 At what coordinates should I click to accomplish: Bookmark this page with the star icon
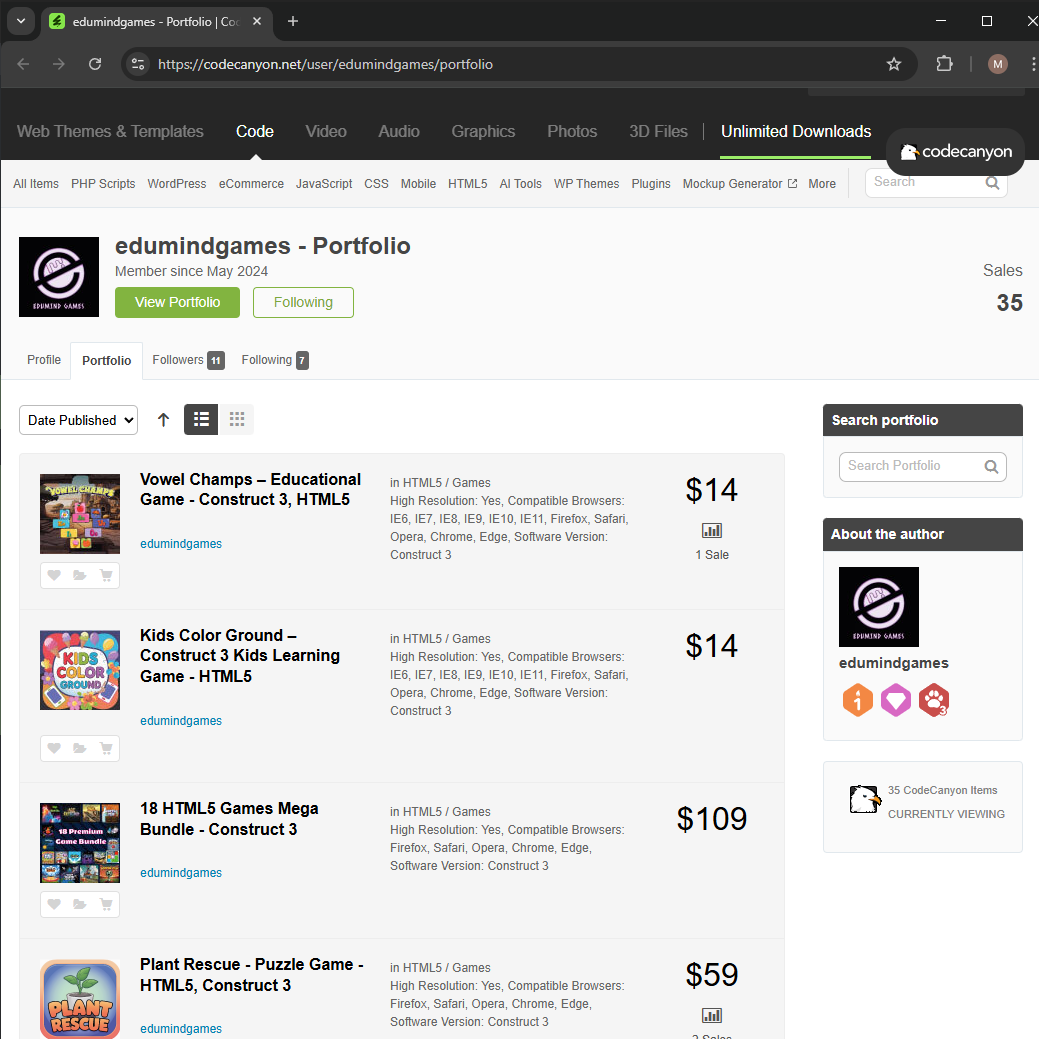point(894,64)
